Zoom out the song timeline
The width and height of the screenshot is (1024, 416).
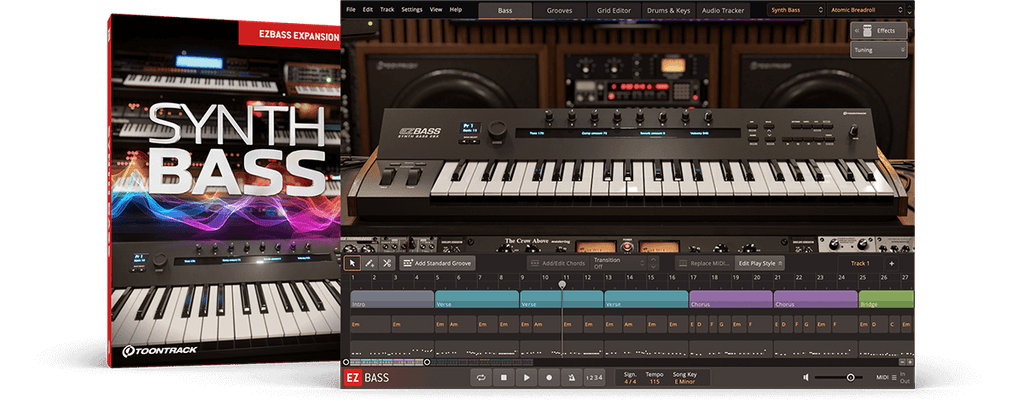(x=903, y=362)
